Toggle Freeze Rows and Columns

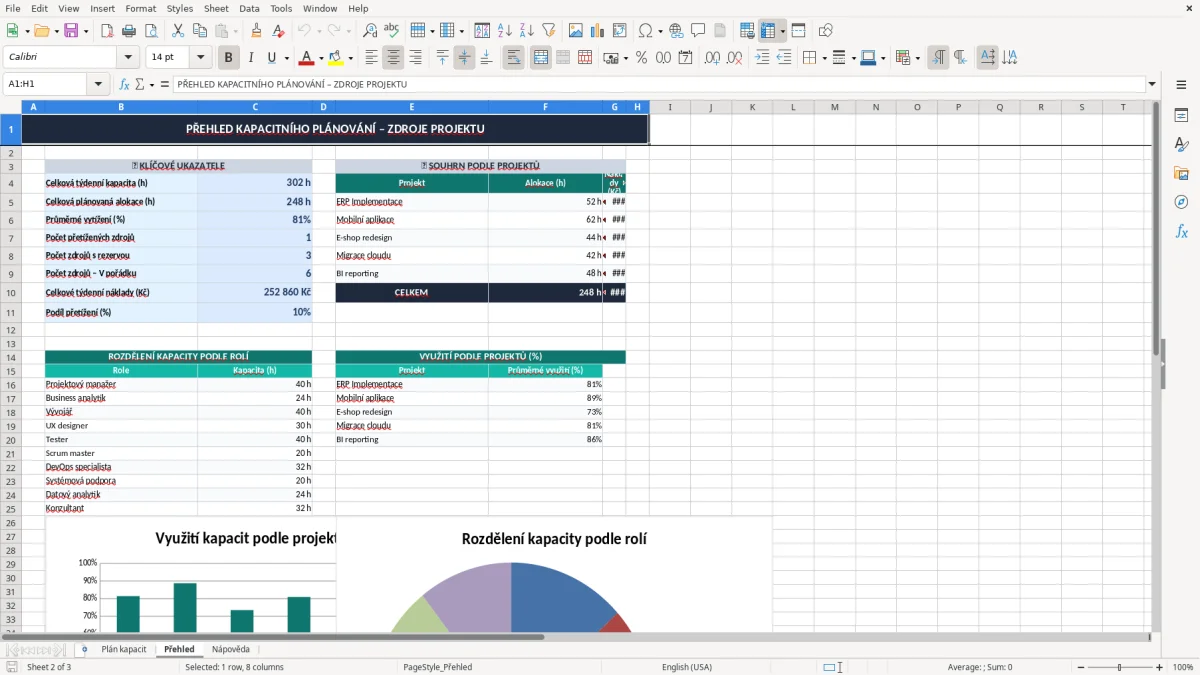768,31
